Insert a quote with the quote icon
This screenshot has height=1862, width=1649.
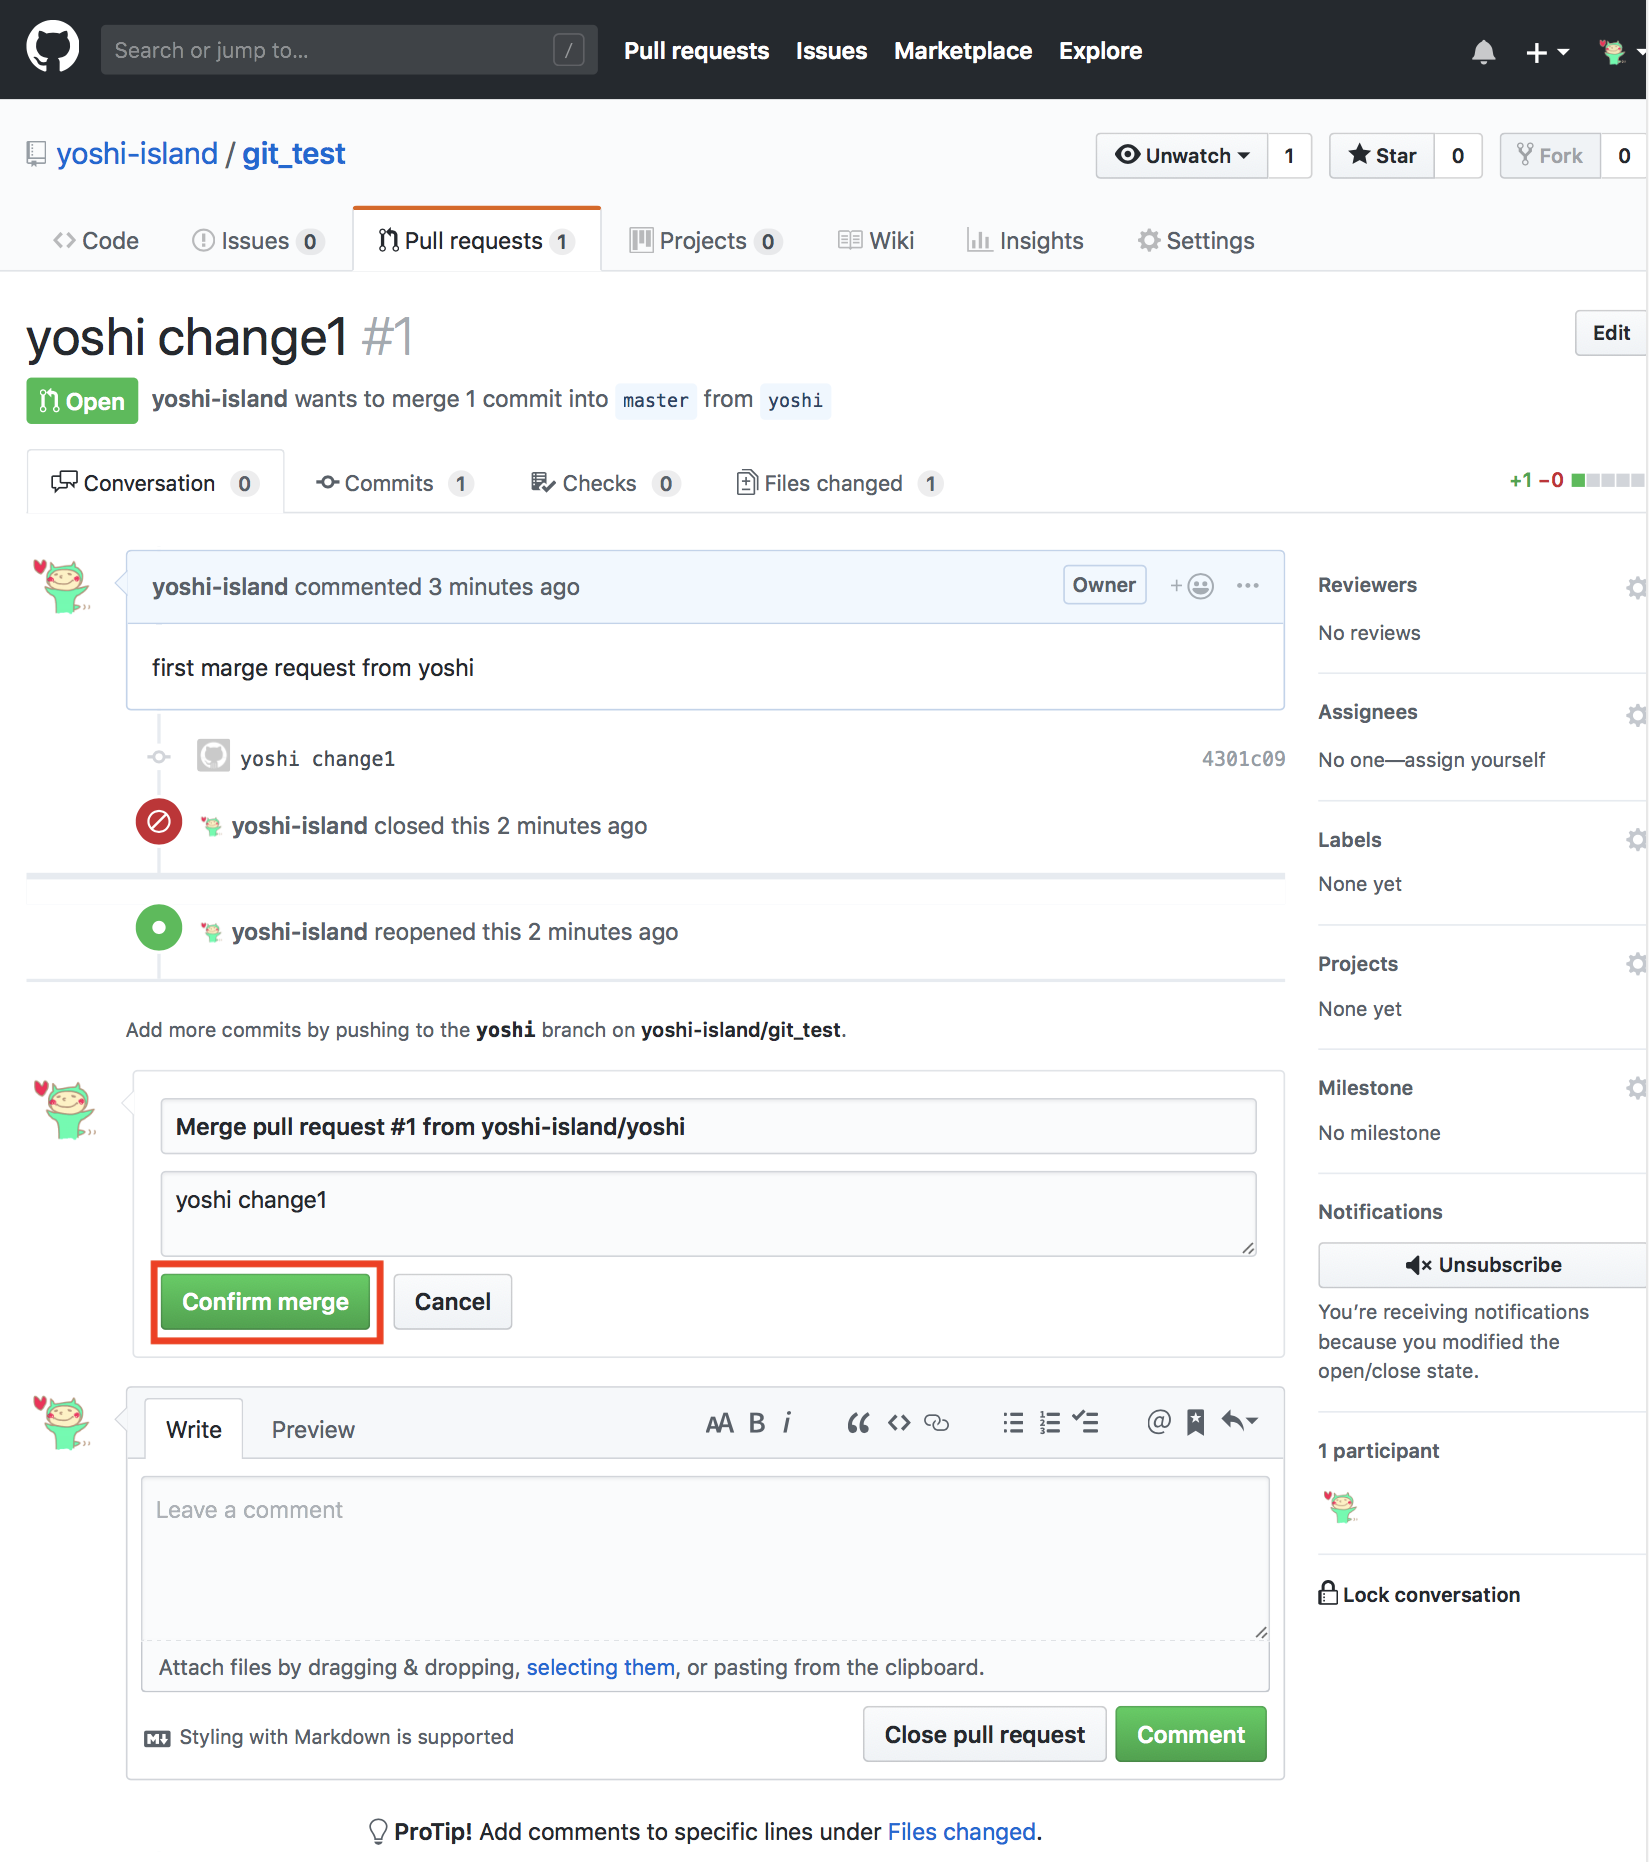point(858,1423)
